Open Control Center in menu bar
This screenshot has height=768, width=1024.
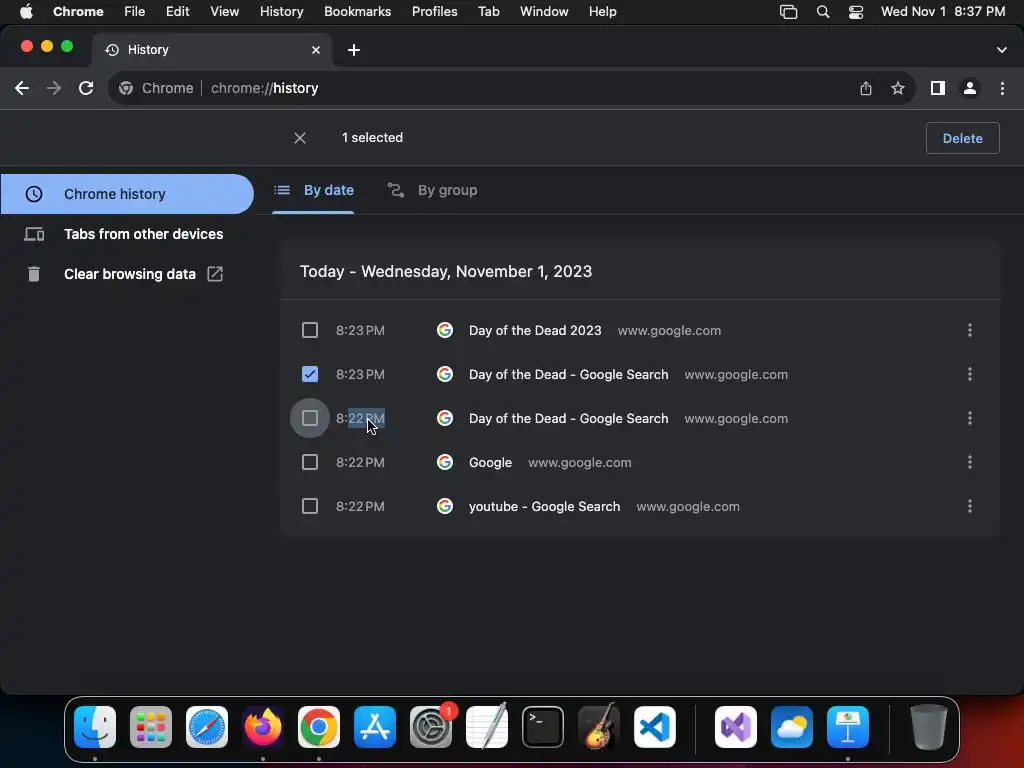(x=856, y=12)
